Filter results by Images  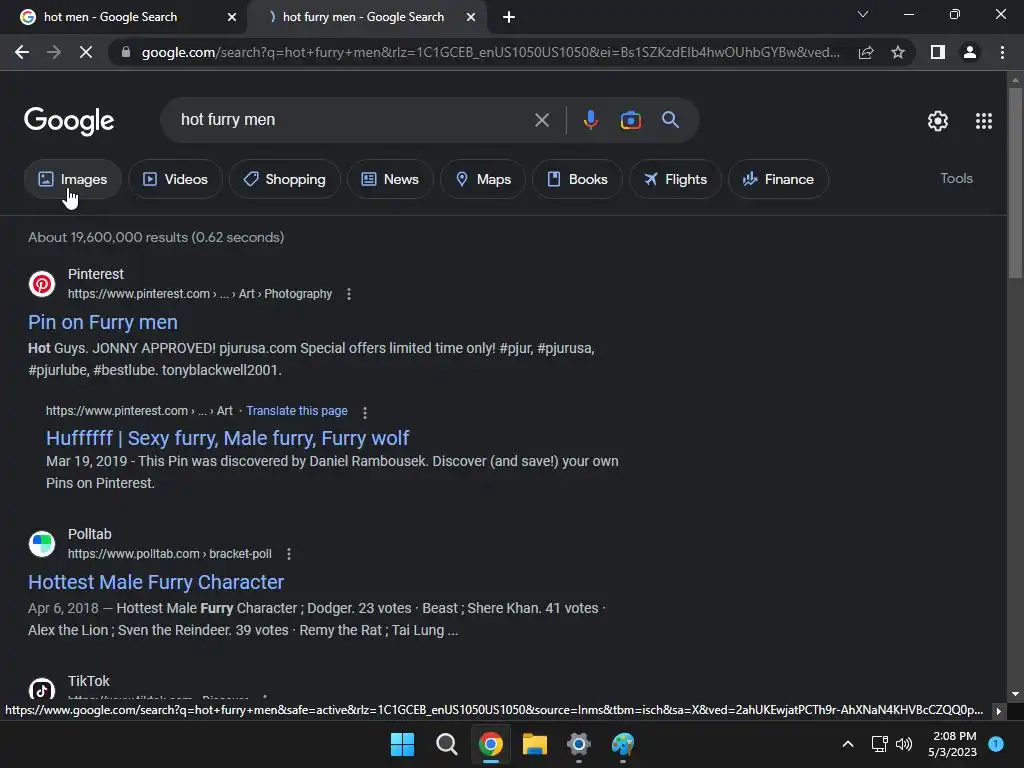pos(72,179)
